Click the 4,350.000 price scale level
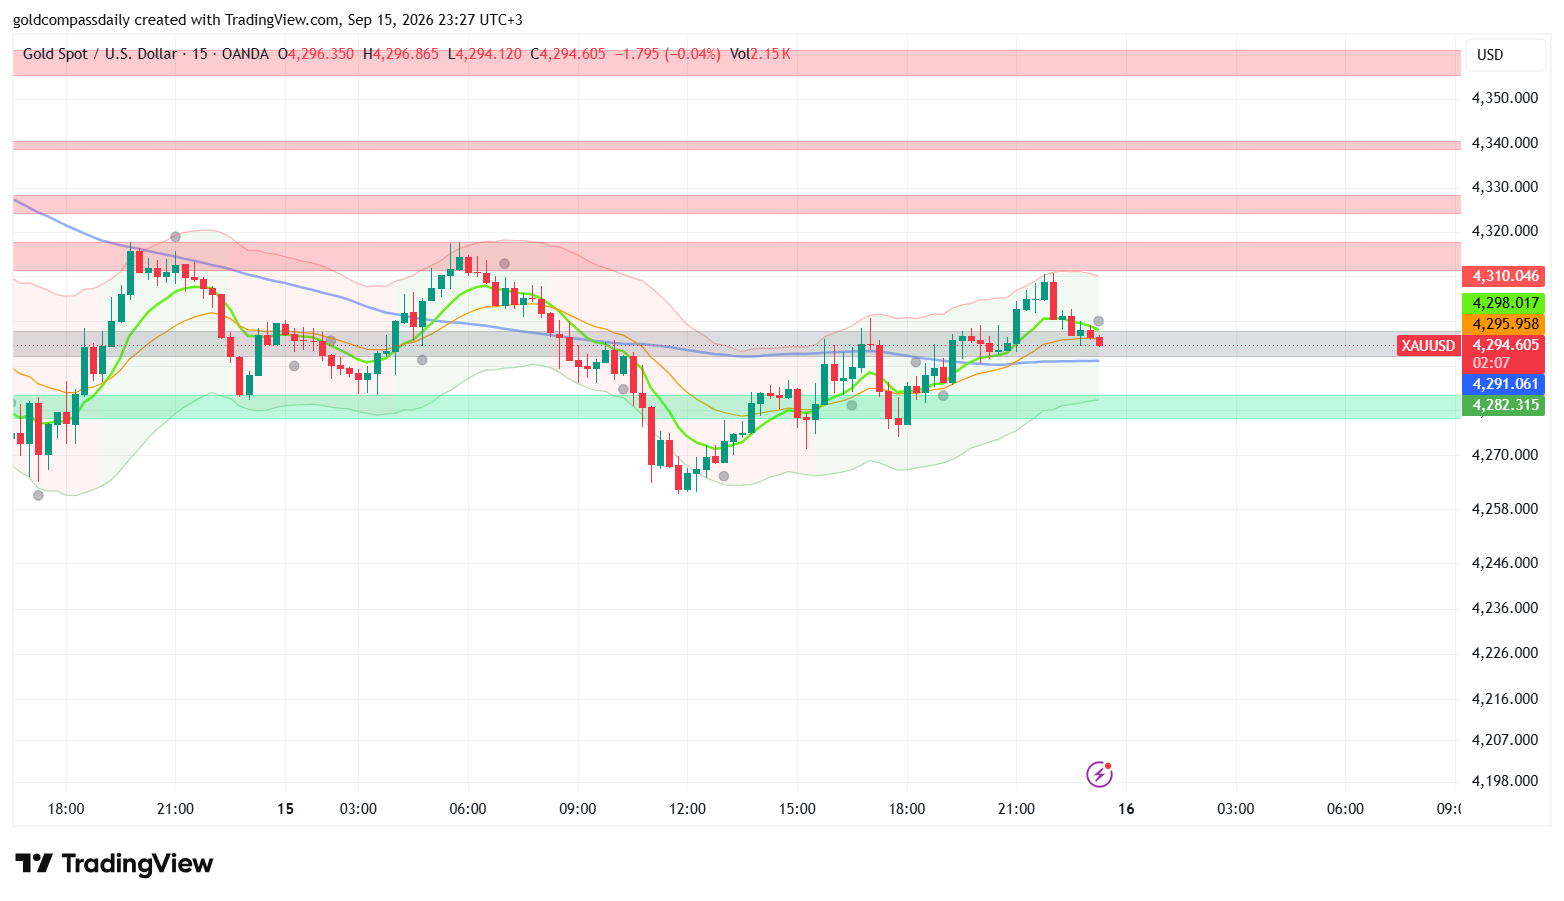Image resolution: width=1564 pixels, height=901 pixels. [x=1505, y=98]
